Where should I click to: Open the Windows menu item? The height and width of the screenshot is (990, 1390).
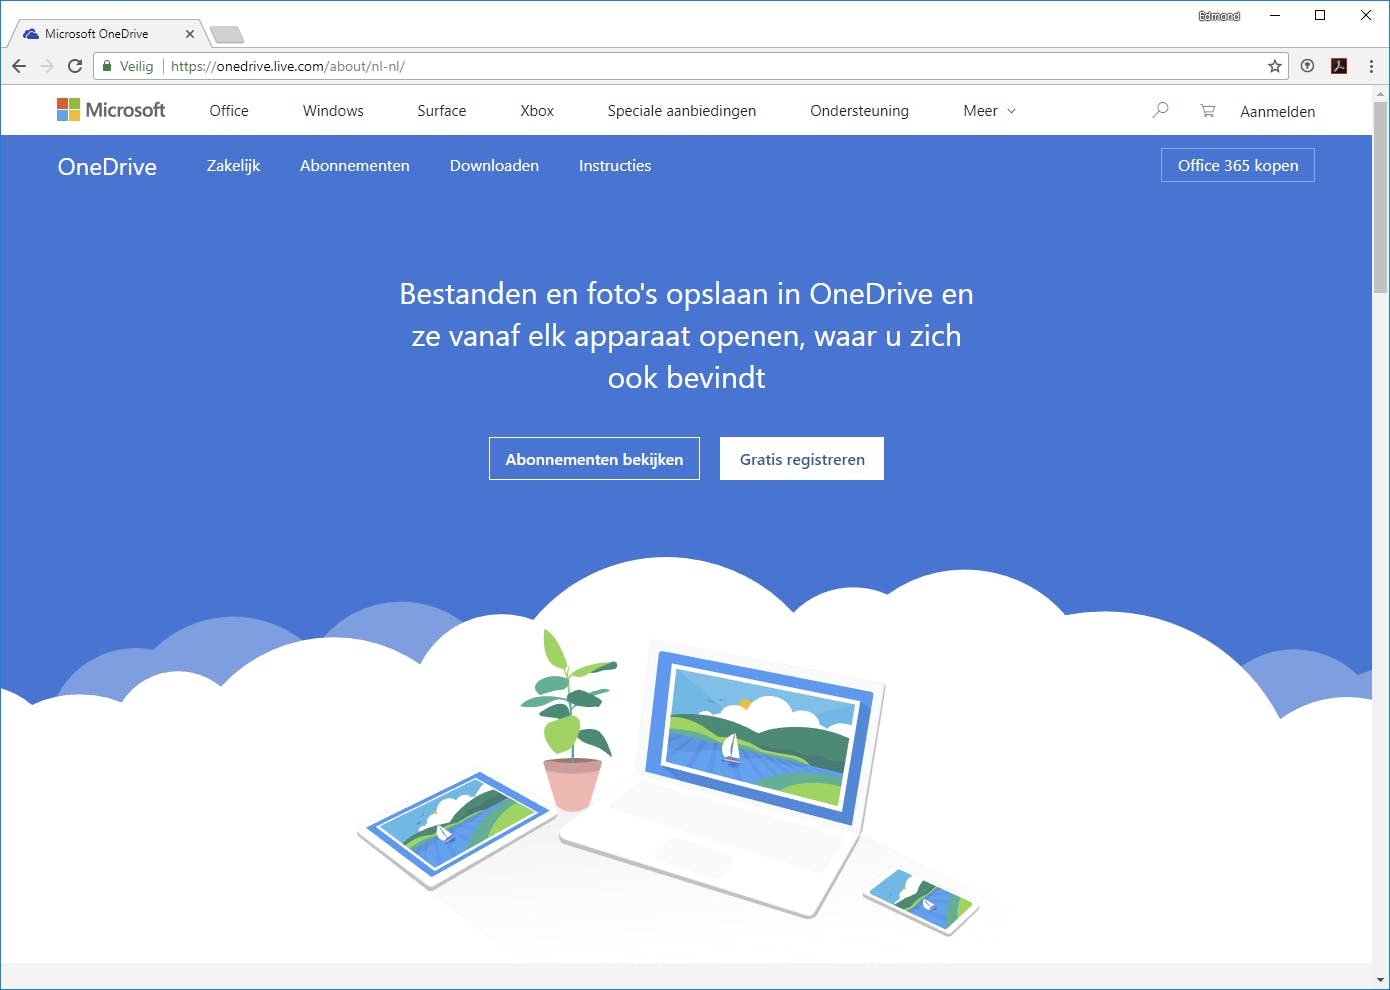pos(333,111)
